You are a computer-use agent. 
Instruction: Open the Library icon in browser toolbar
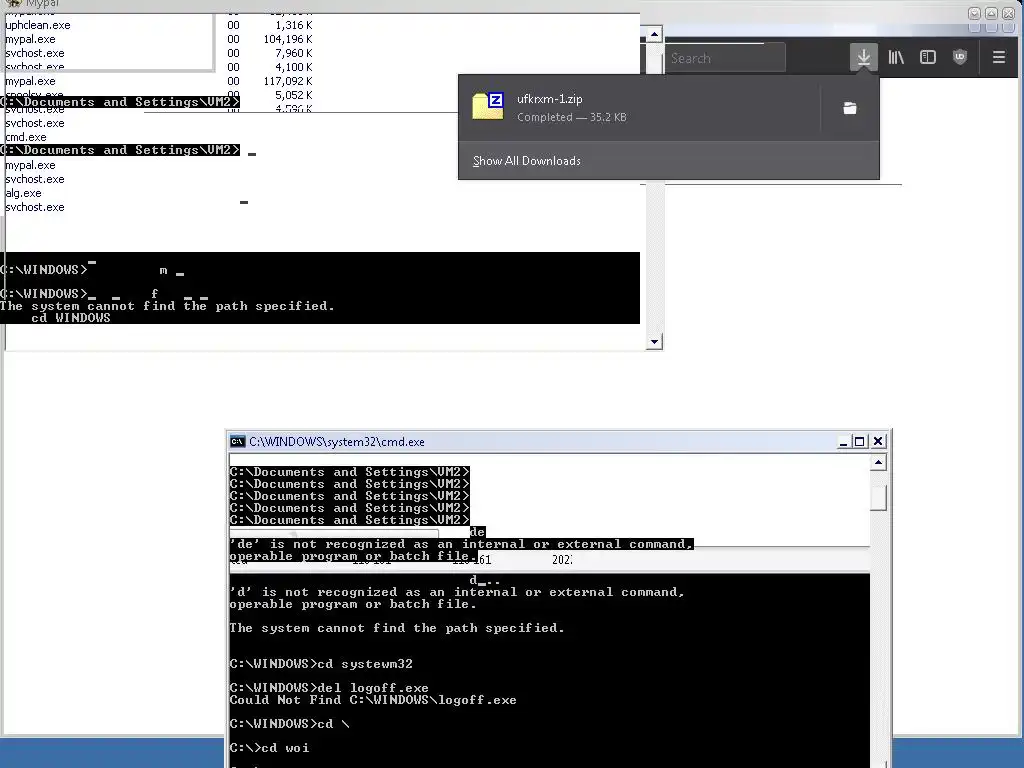click(x=896, y=57)
